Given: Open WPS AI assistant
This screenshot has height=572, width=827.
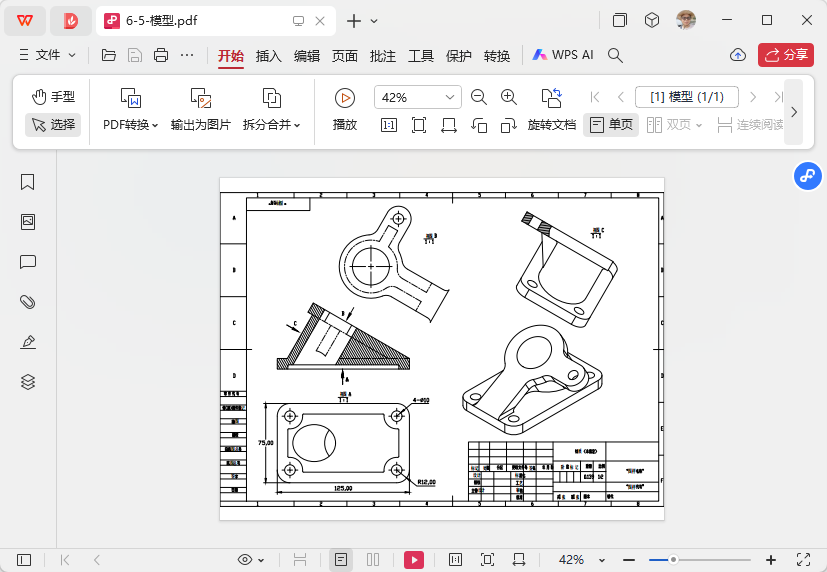Looking at the screenshot, I should [562, 55].
